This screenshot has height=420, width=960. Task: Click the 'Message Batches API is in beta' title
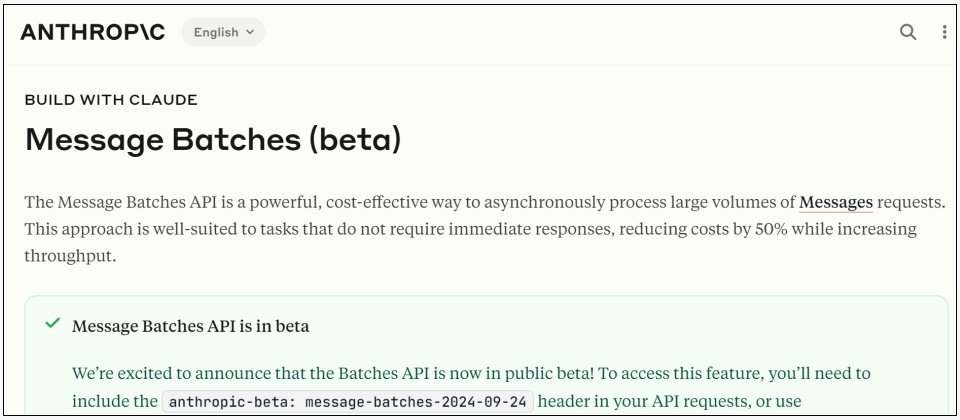coord(191,326)
